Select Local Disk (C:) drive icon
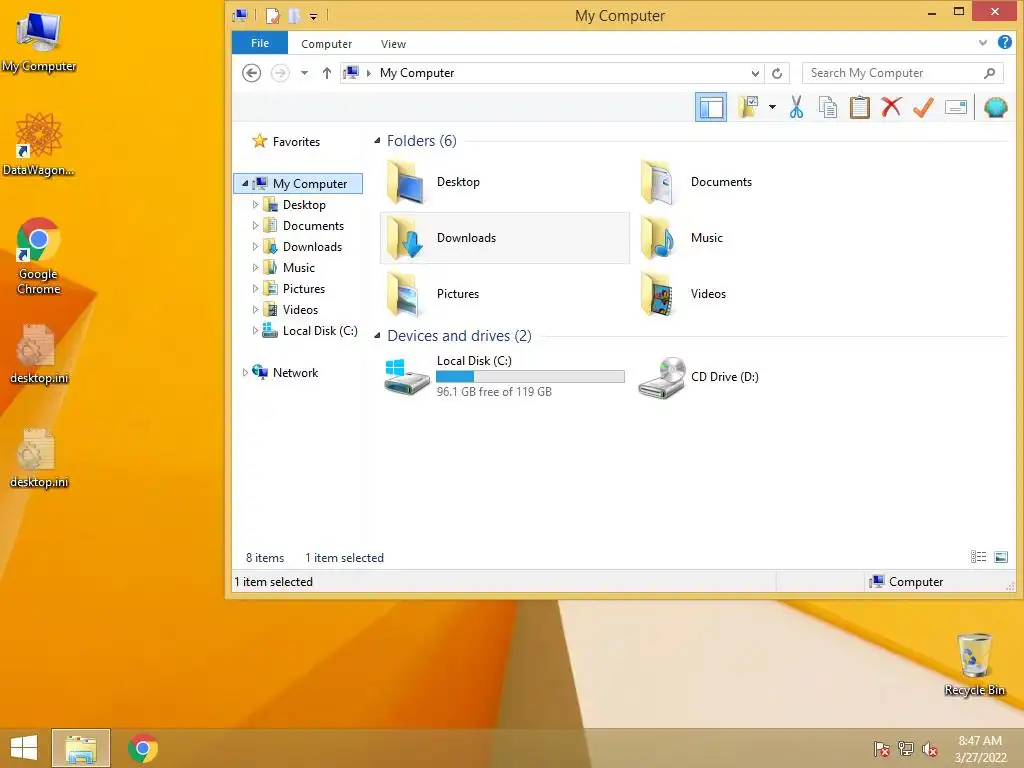 point(406,377)
